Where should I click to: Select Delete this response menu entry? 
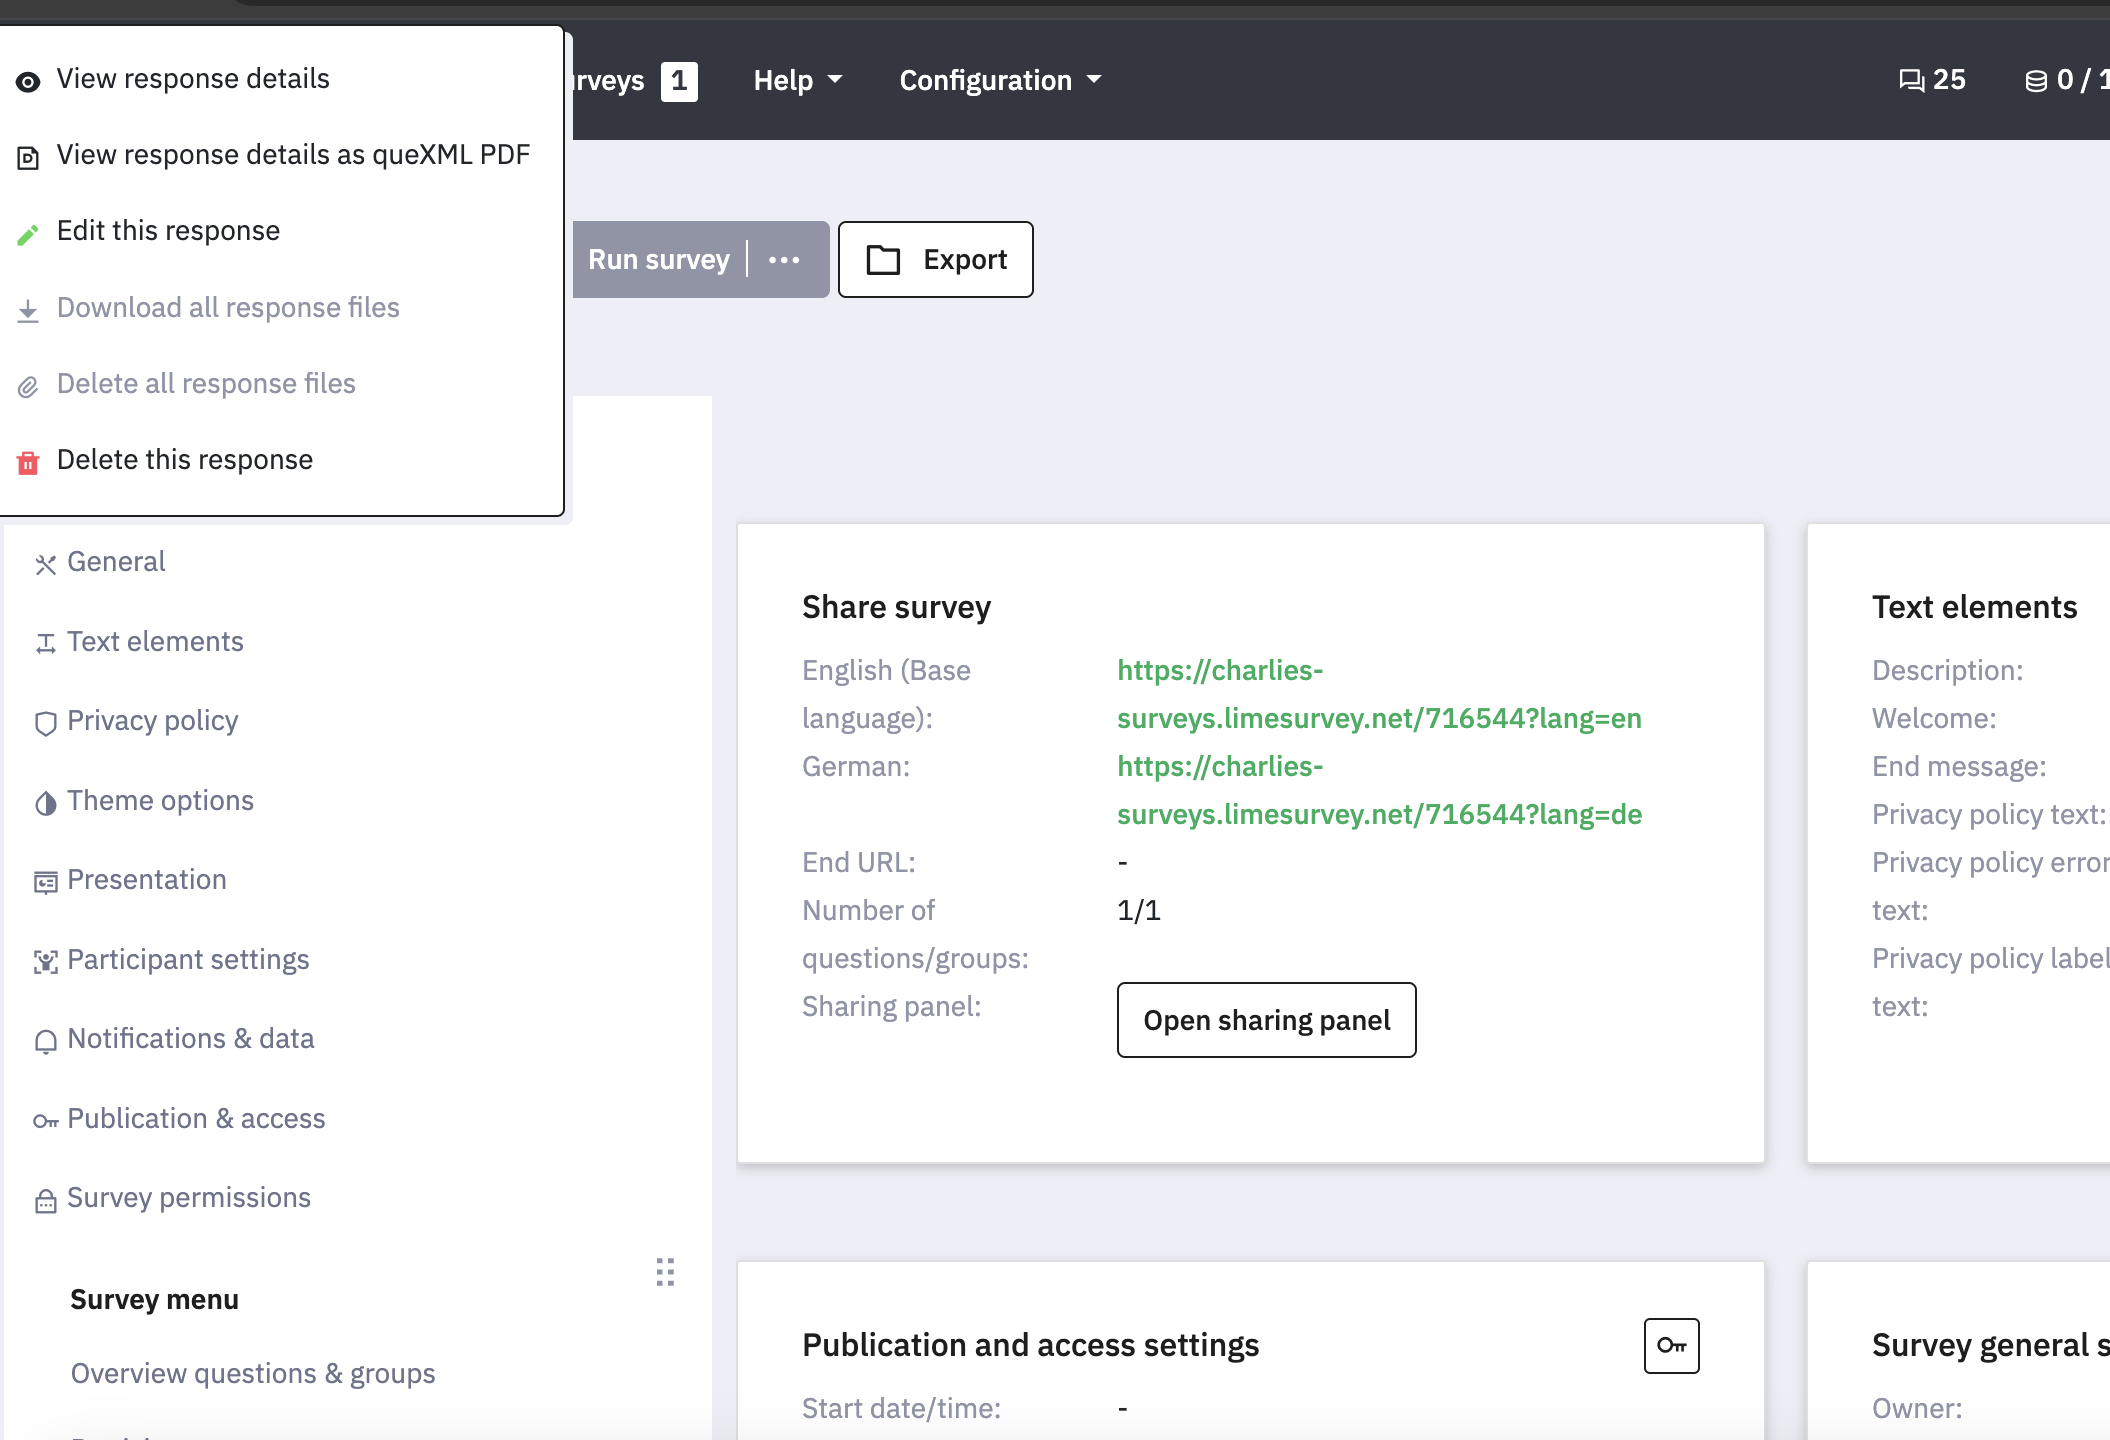185,460
